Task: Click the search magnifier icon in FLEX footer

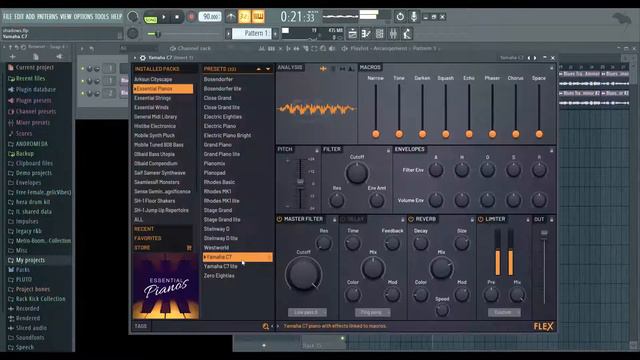Action: click(266, 326)
